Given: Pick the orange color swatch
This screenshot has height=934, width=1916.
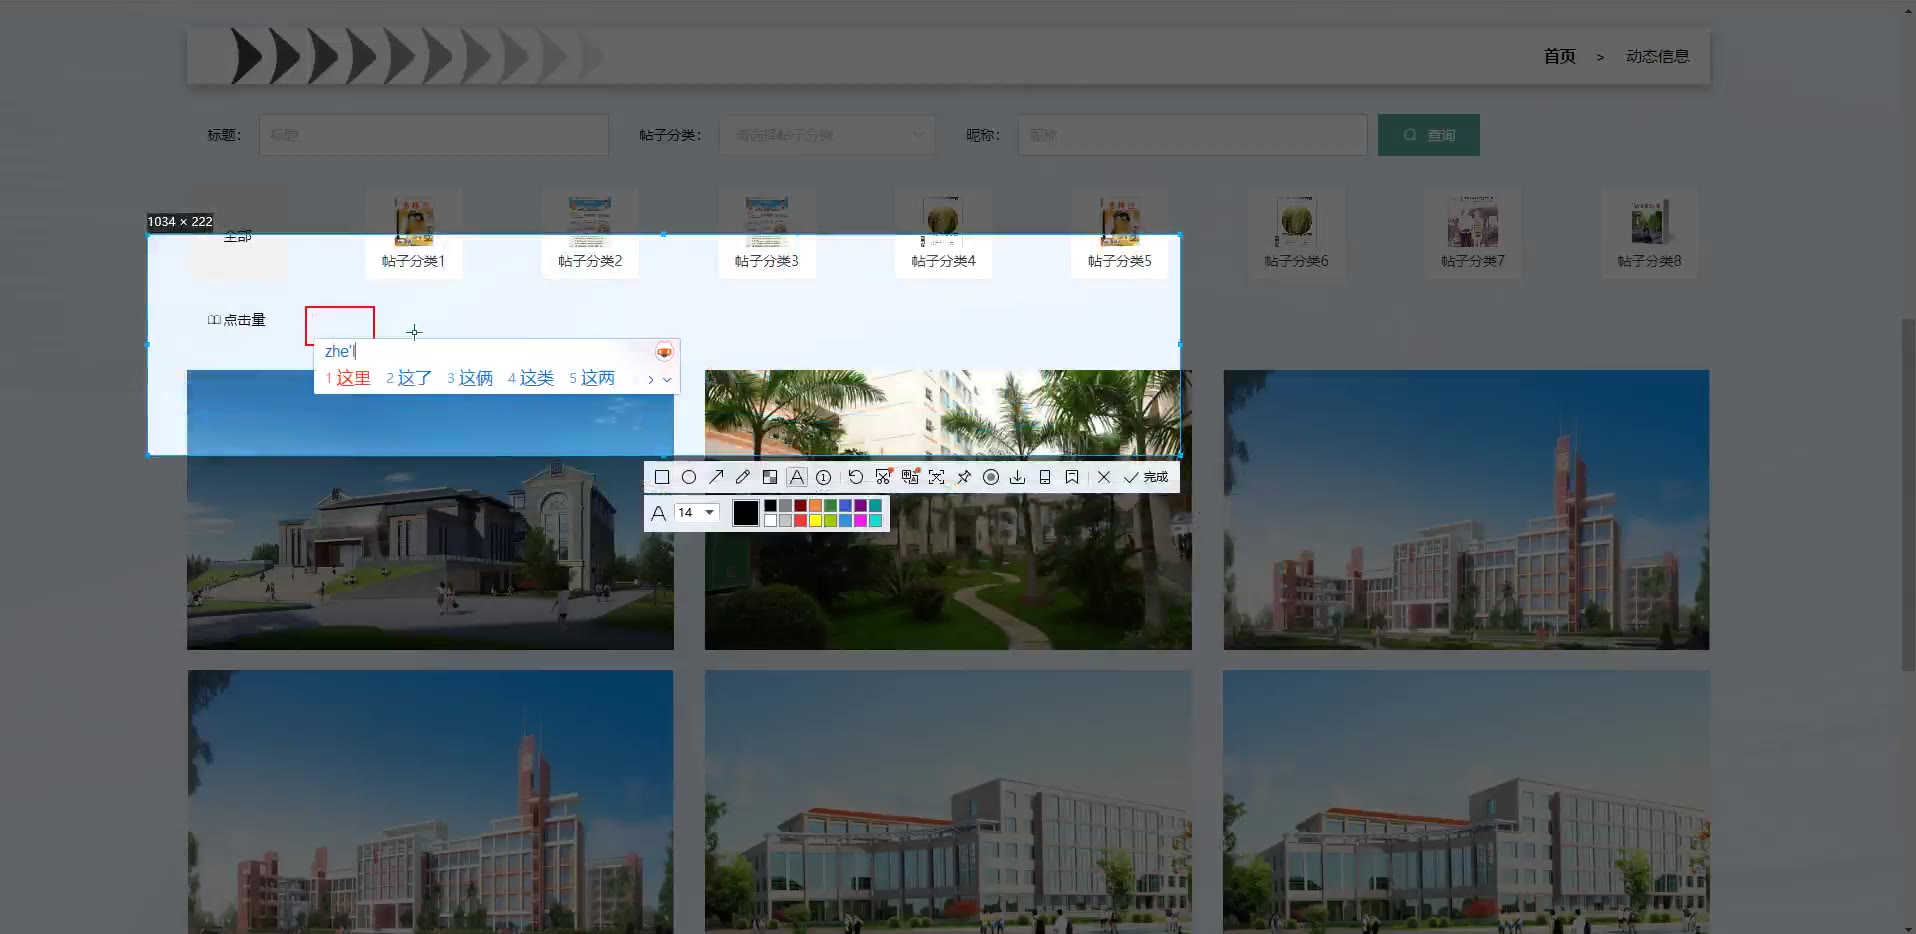Looking at the screenshot, I should tap(815, 506).
